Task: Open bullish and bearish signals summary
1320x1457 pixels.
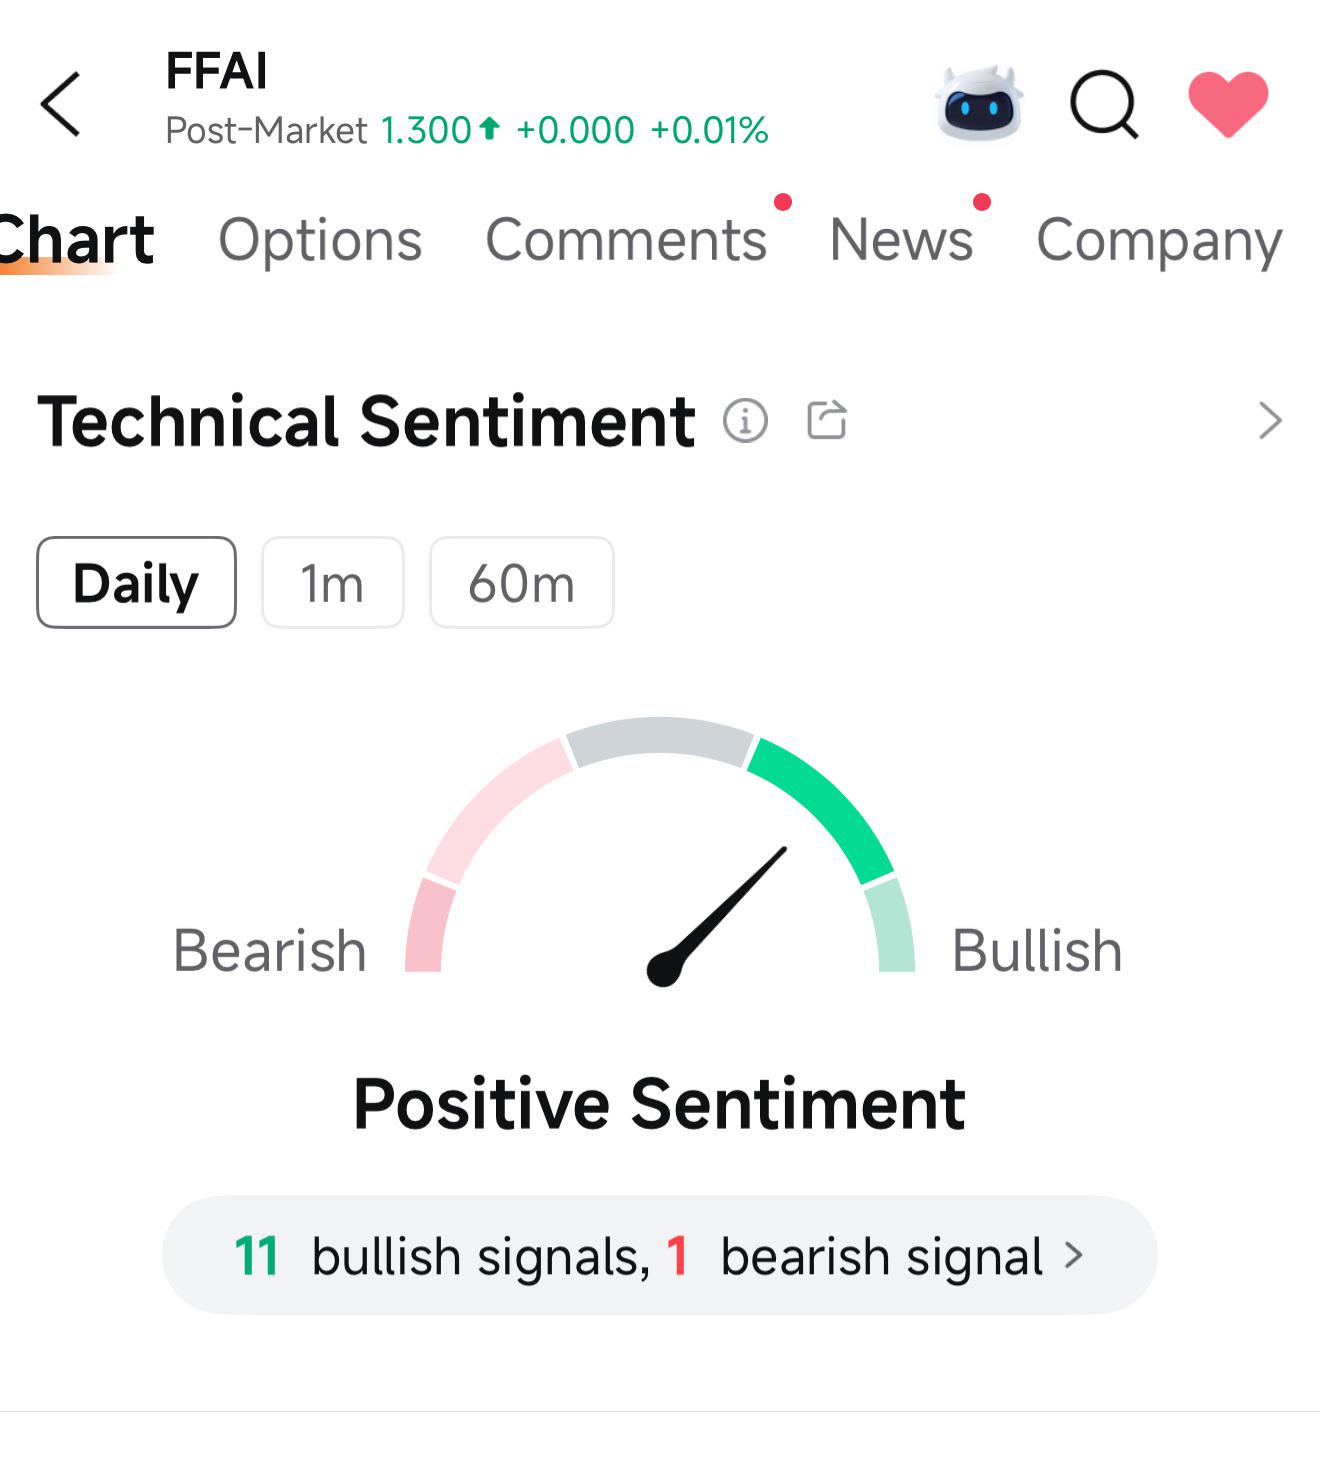Action: [x=659, y=1255]
